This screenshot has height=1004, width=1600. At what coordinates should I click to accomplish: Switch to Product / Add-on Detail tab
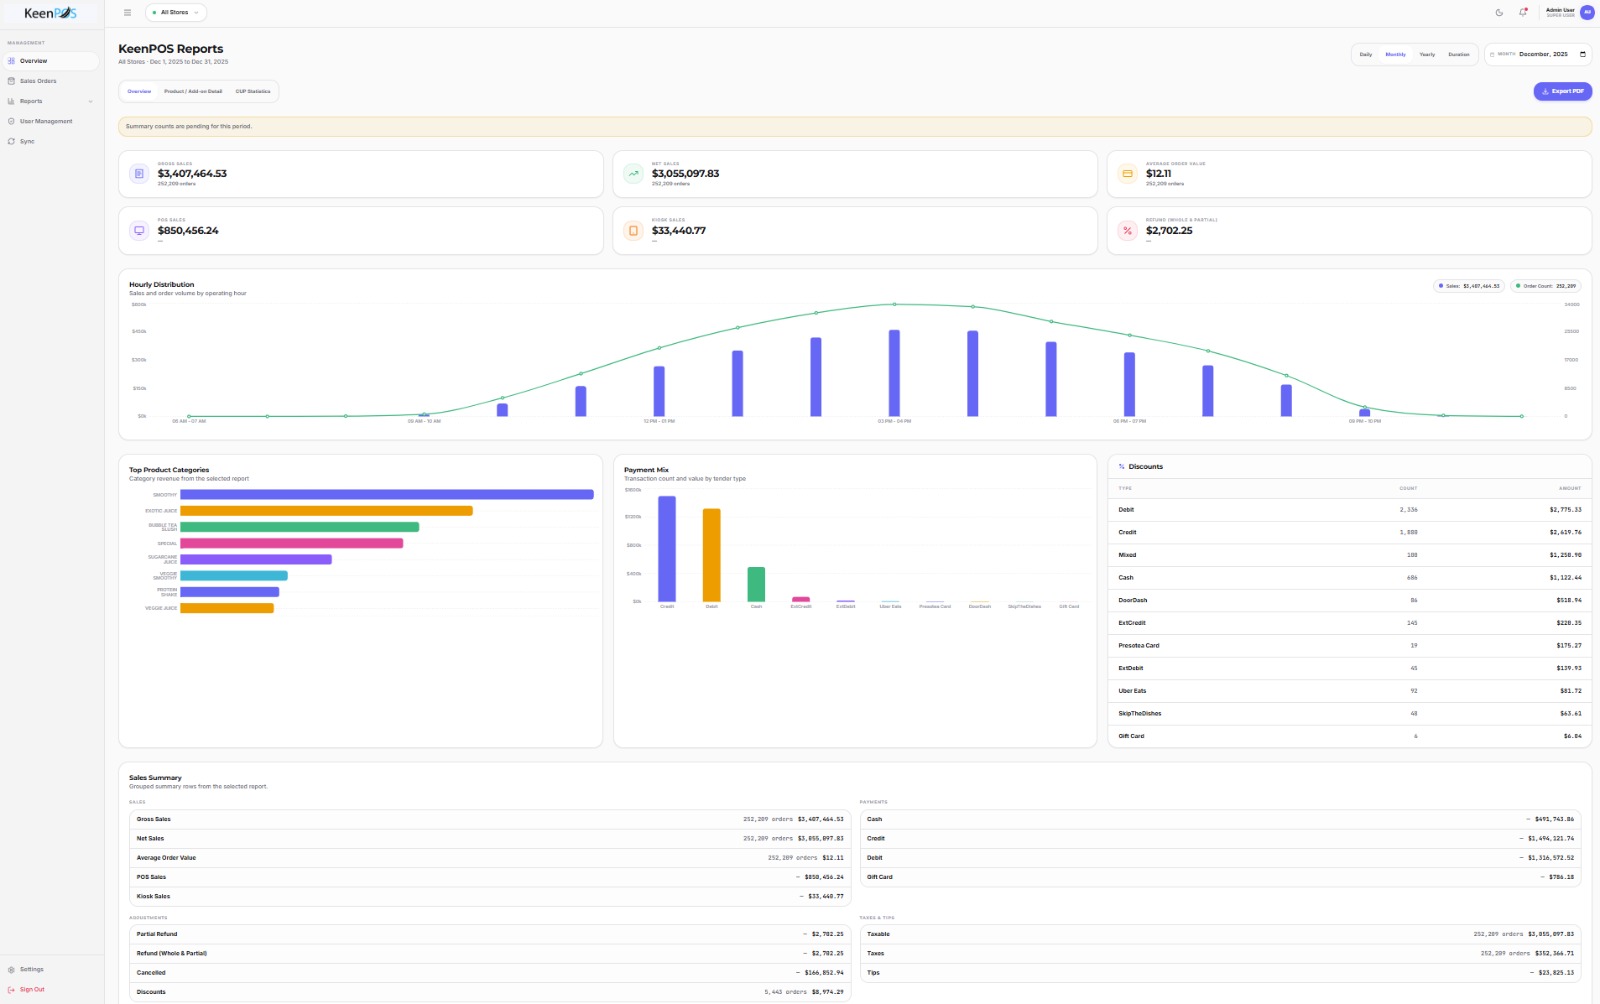(x=193, y=91)
